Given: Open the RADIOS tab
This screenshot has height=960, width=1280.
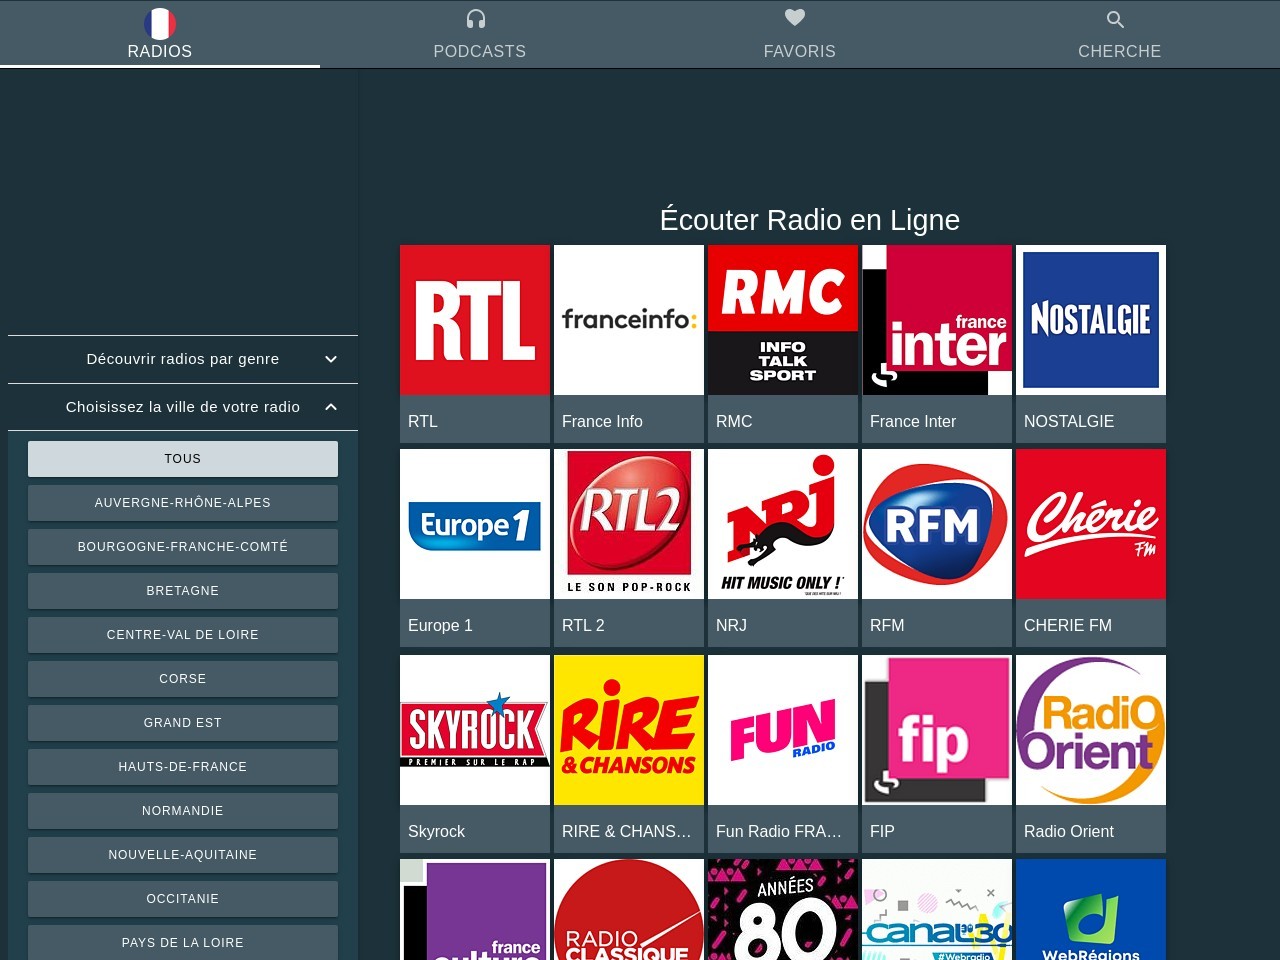Looking at the screenshot, I should click(160, 34).
